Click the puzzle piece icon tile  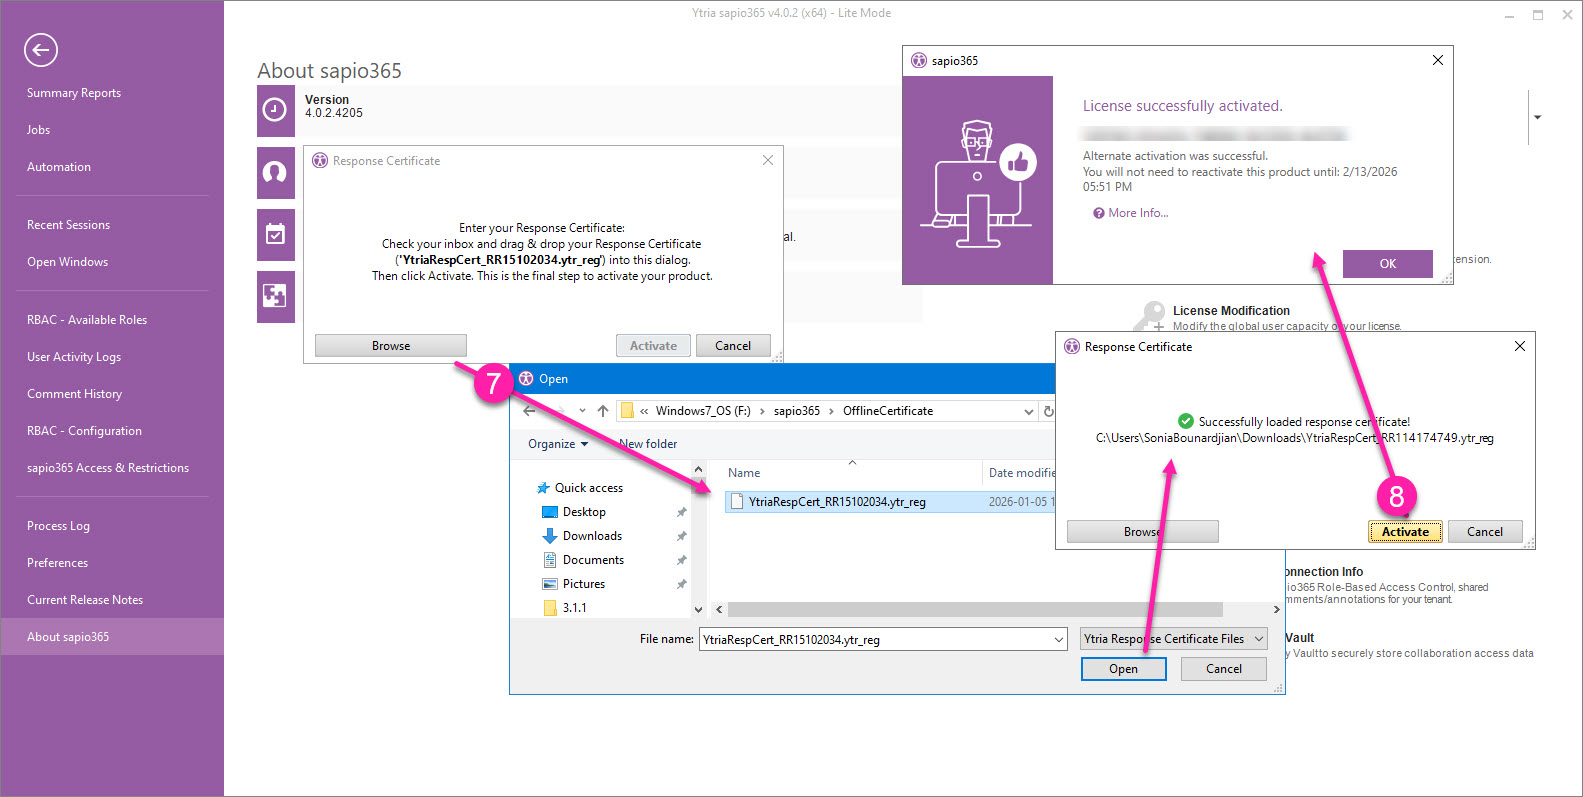[275, 296]
